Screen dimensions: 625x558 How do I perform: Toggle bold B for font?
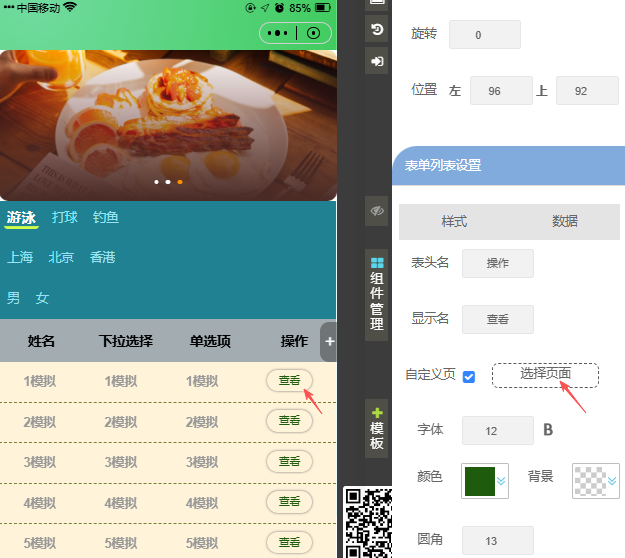point(548,430)
